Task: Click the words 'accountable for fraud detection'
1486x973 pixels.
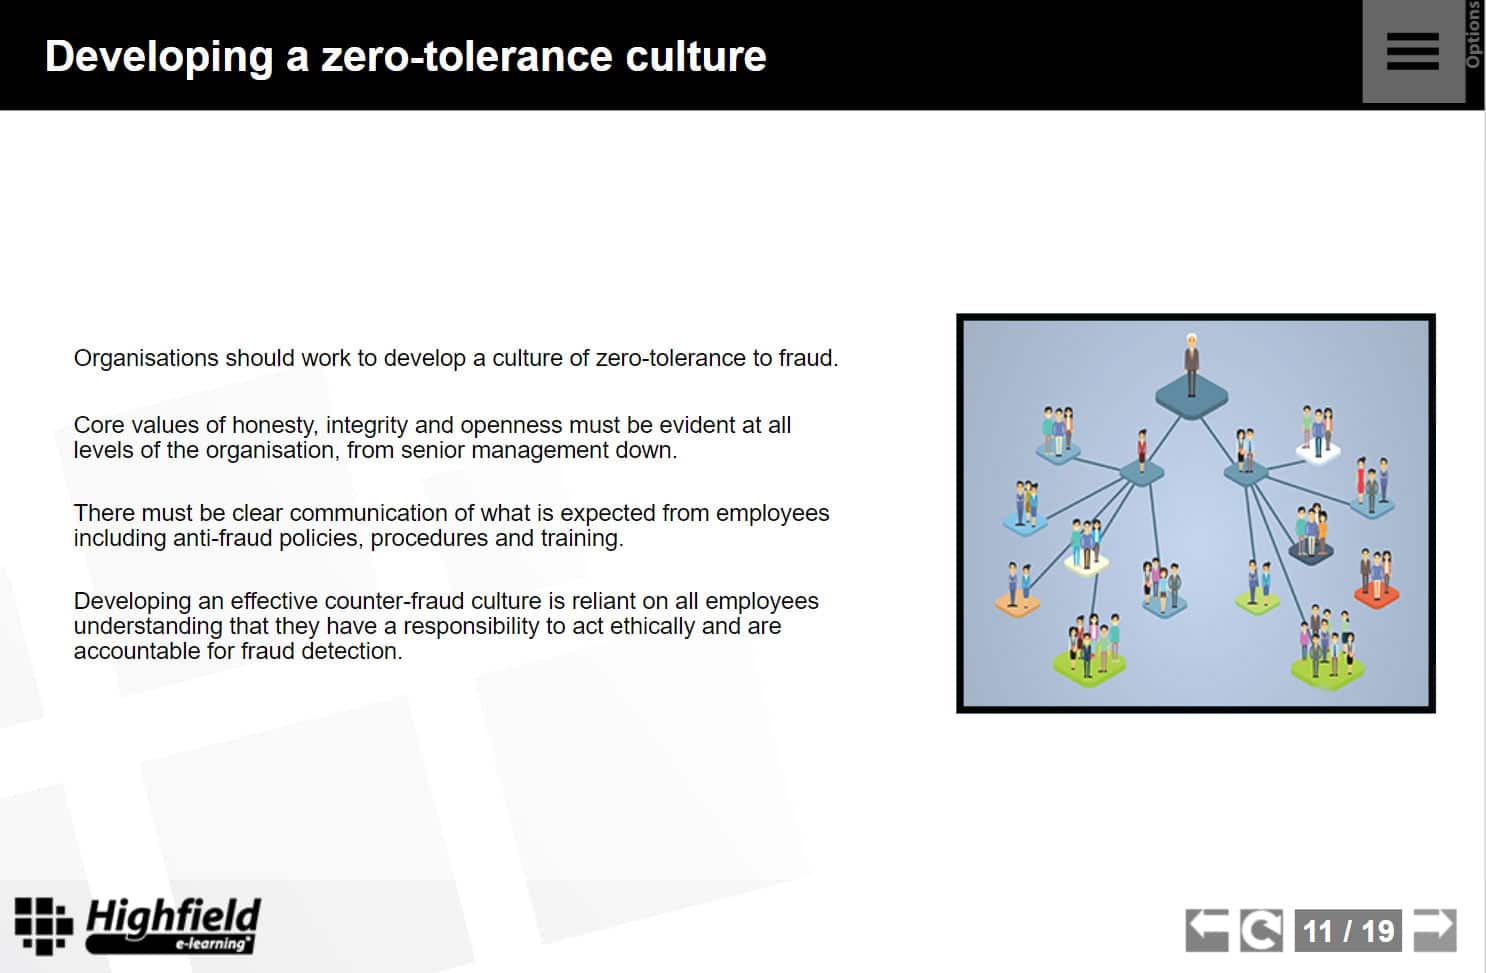Action: click(238, 651)
